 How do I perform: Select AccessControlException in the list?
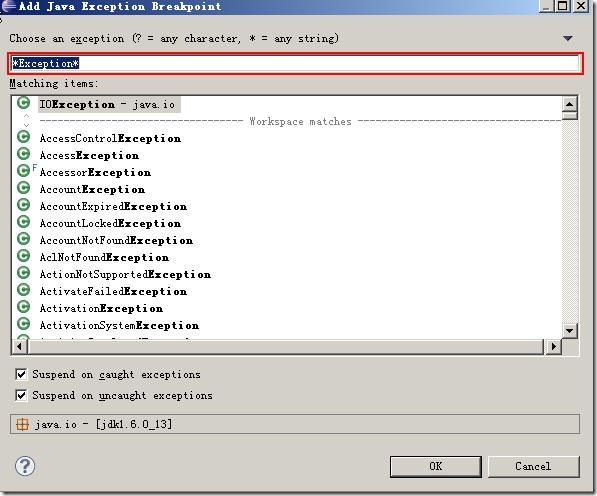(110, 138)
